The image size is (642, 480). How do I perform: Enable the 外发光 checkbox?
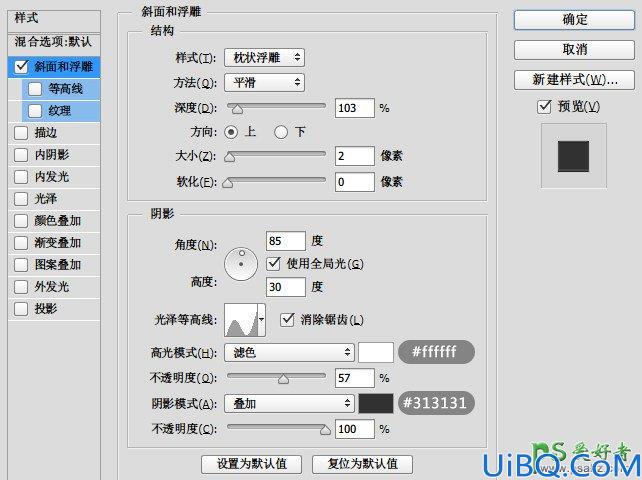click(x=21, y=287)
